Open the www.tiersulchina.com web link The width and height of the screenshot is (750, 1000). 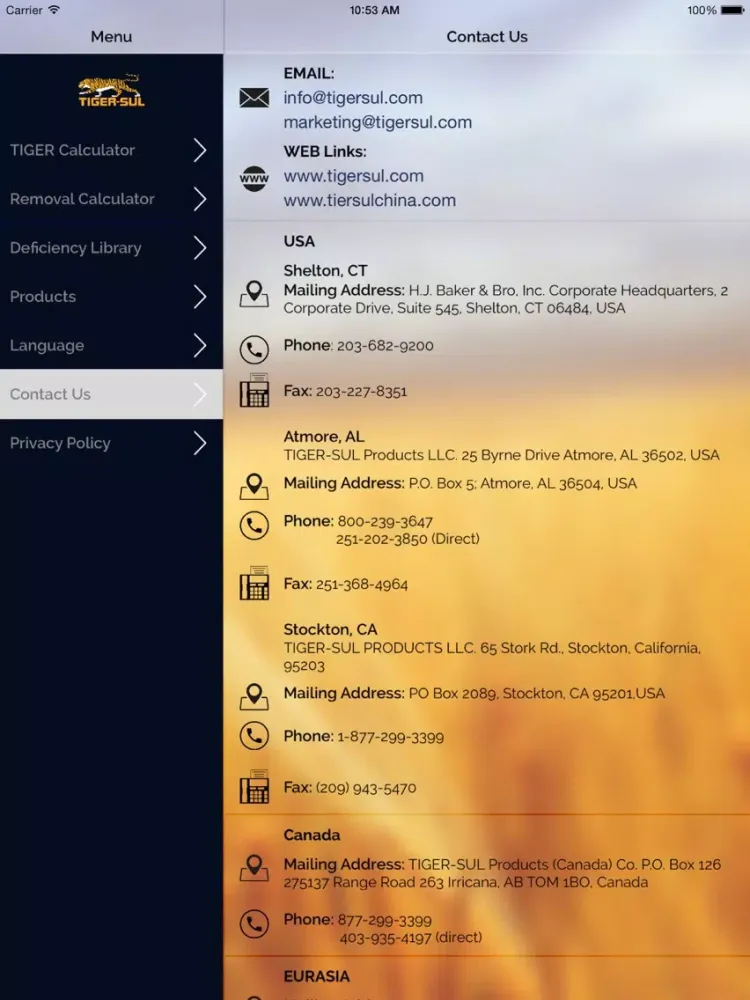[x=370, y=200]
